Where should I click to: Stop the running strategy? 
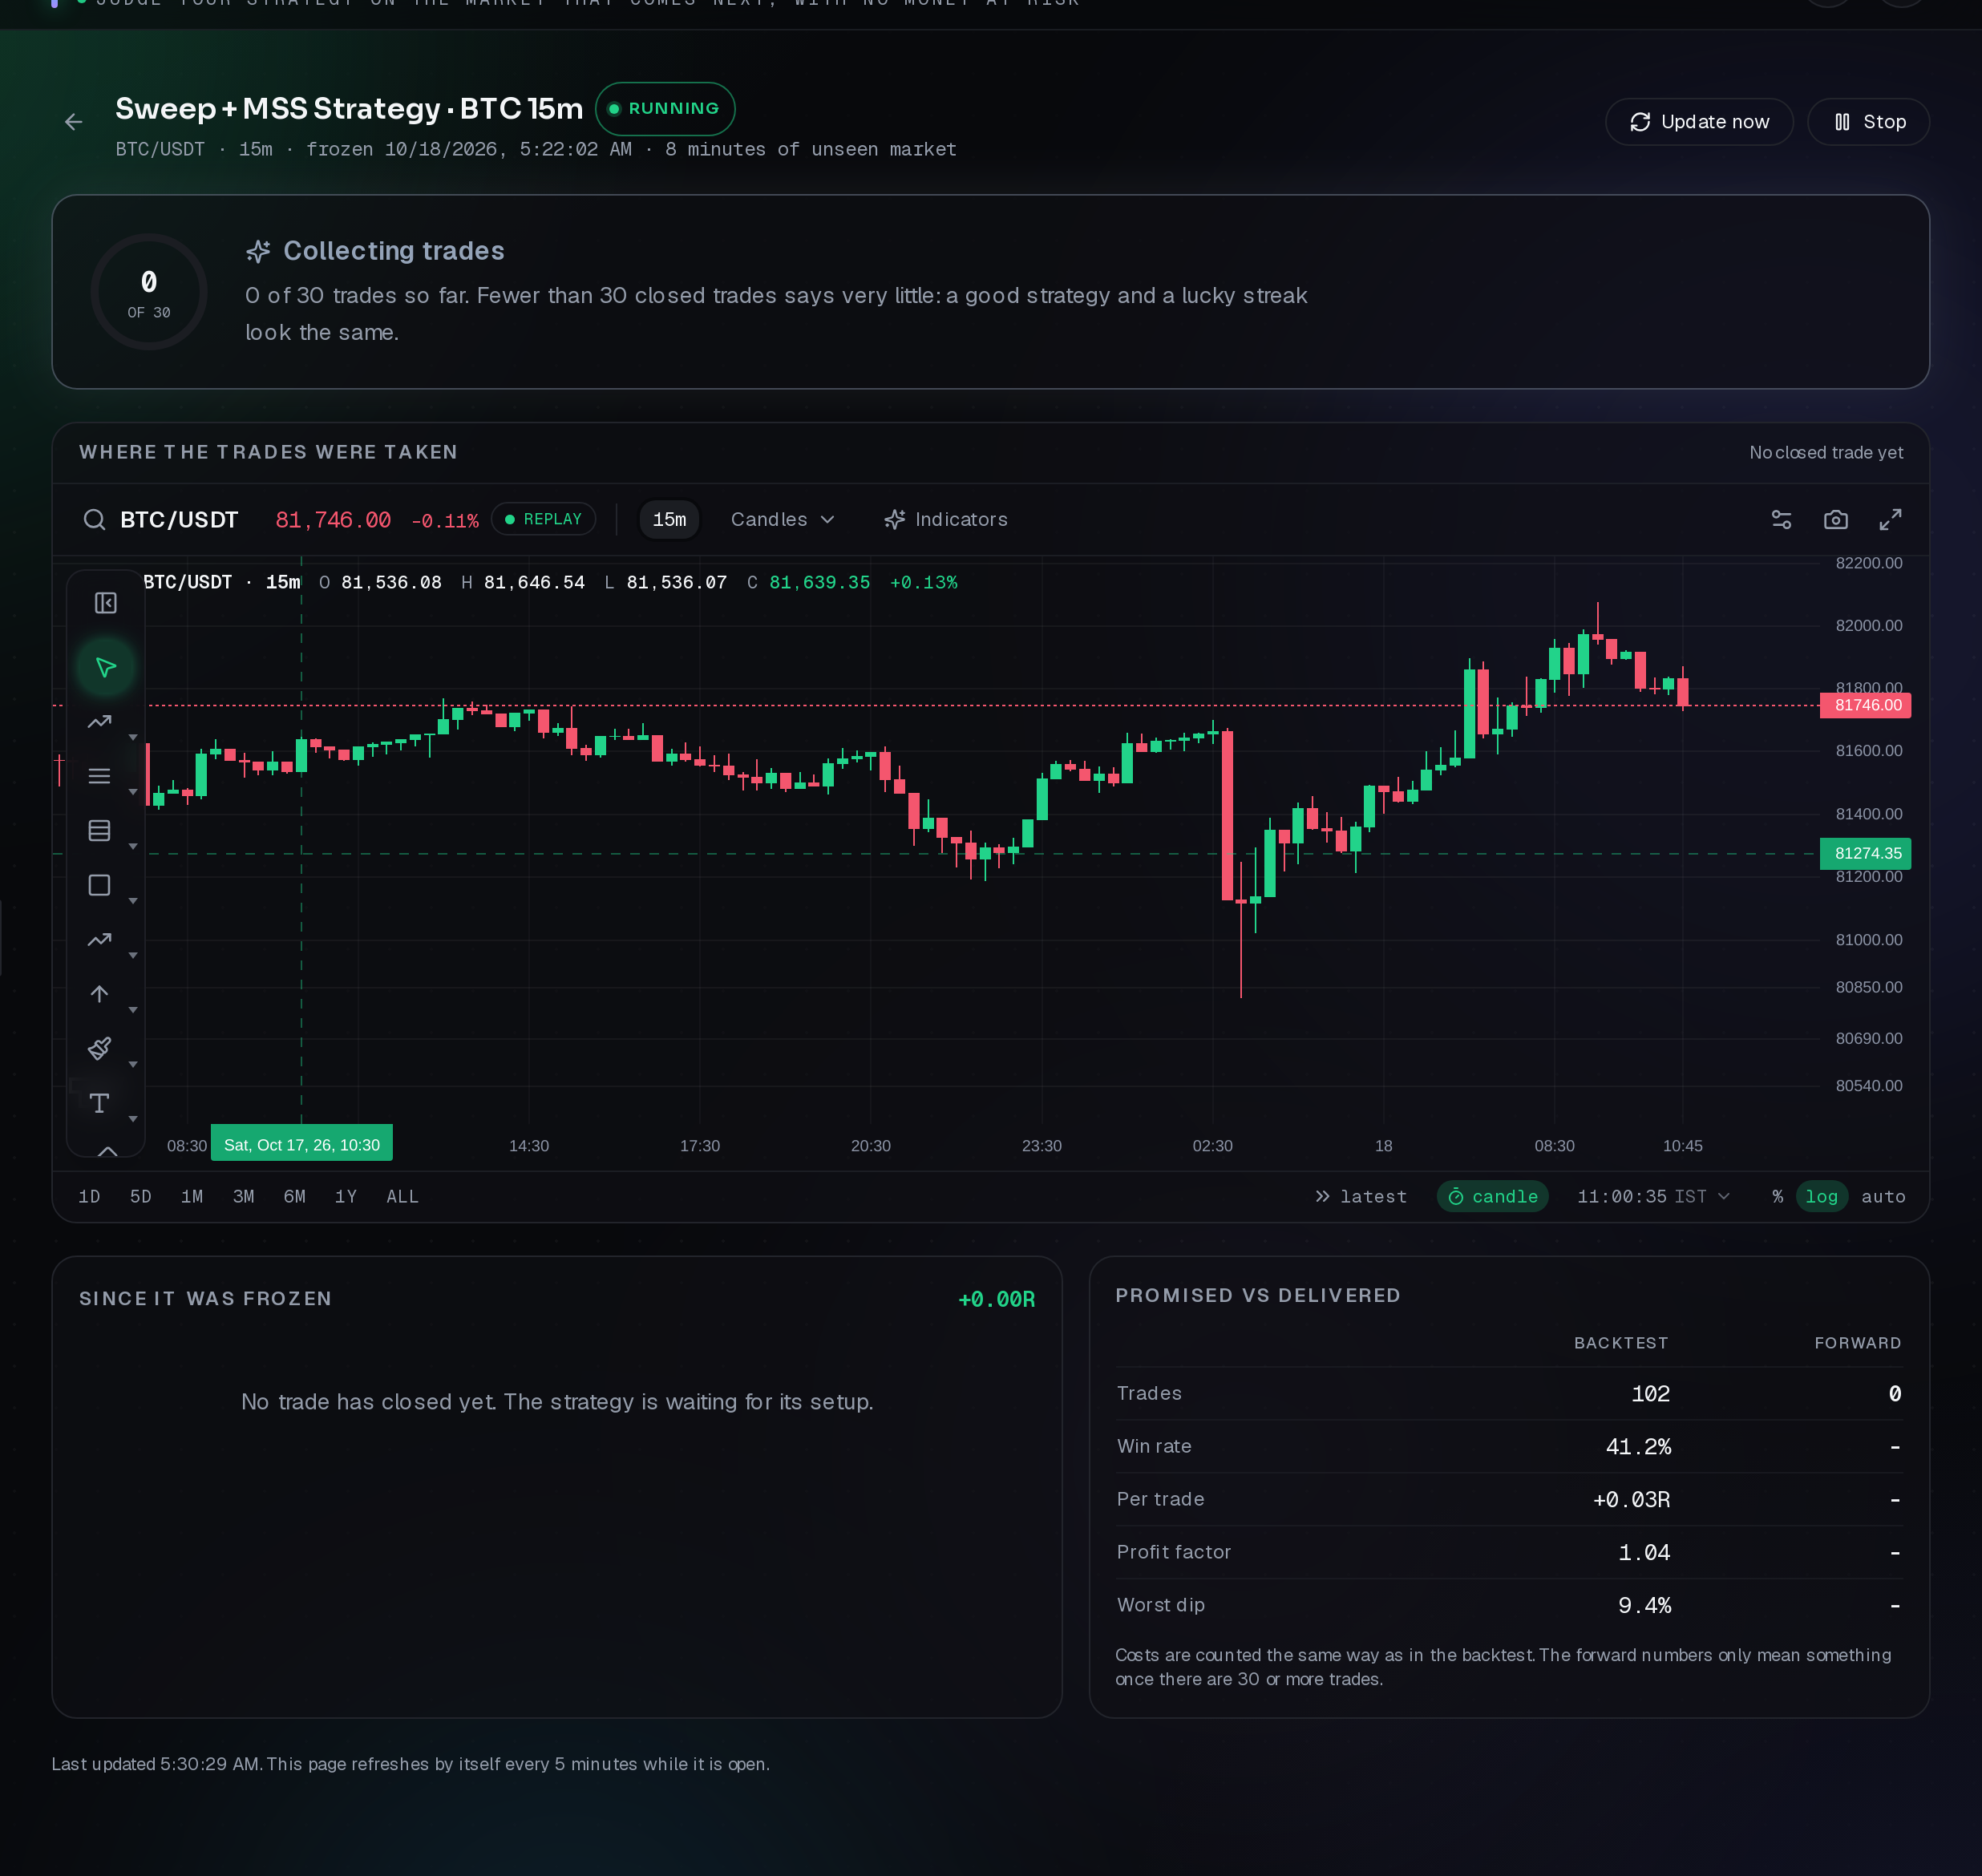(x=1868, y=122)
